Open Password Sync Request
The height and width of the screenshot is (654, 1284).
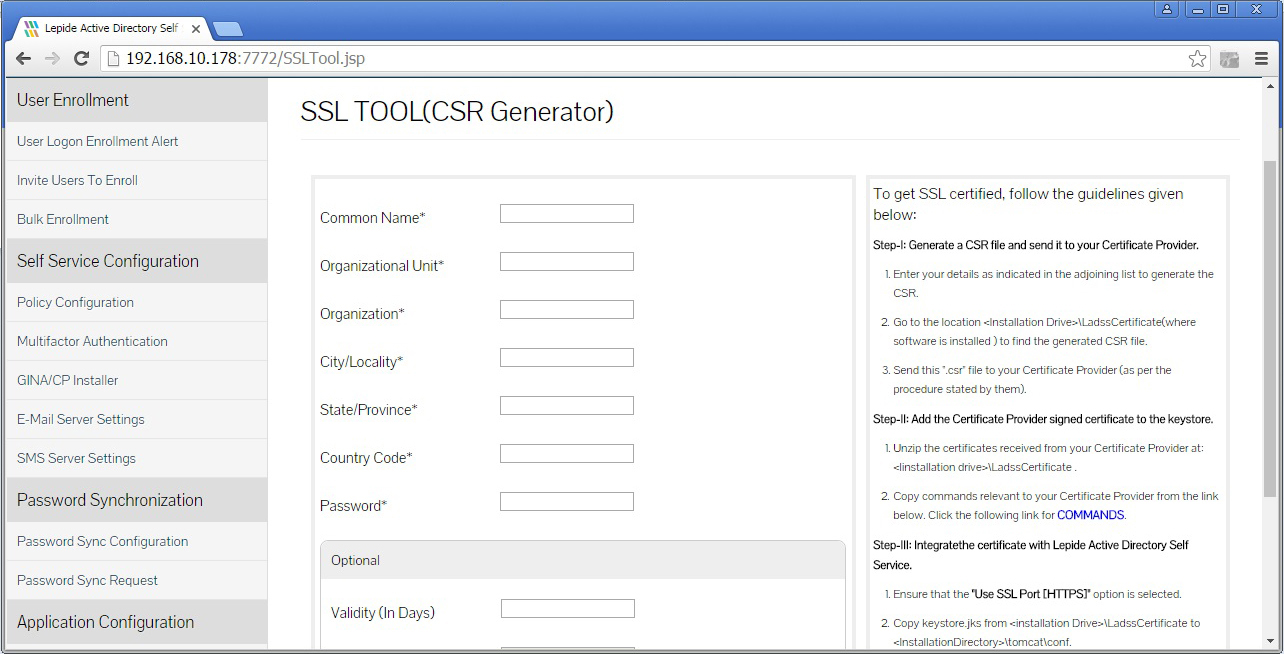click(x=137, y=580)
